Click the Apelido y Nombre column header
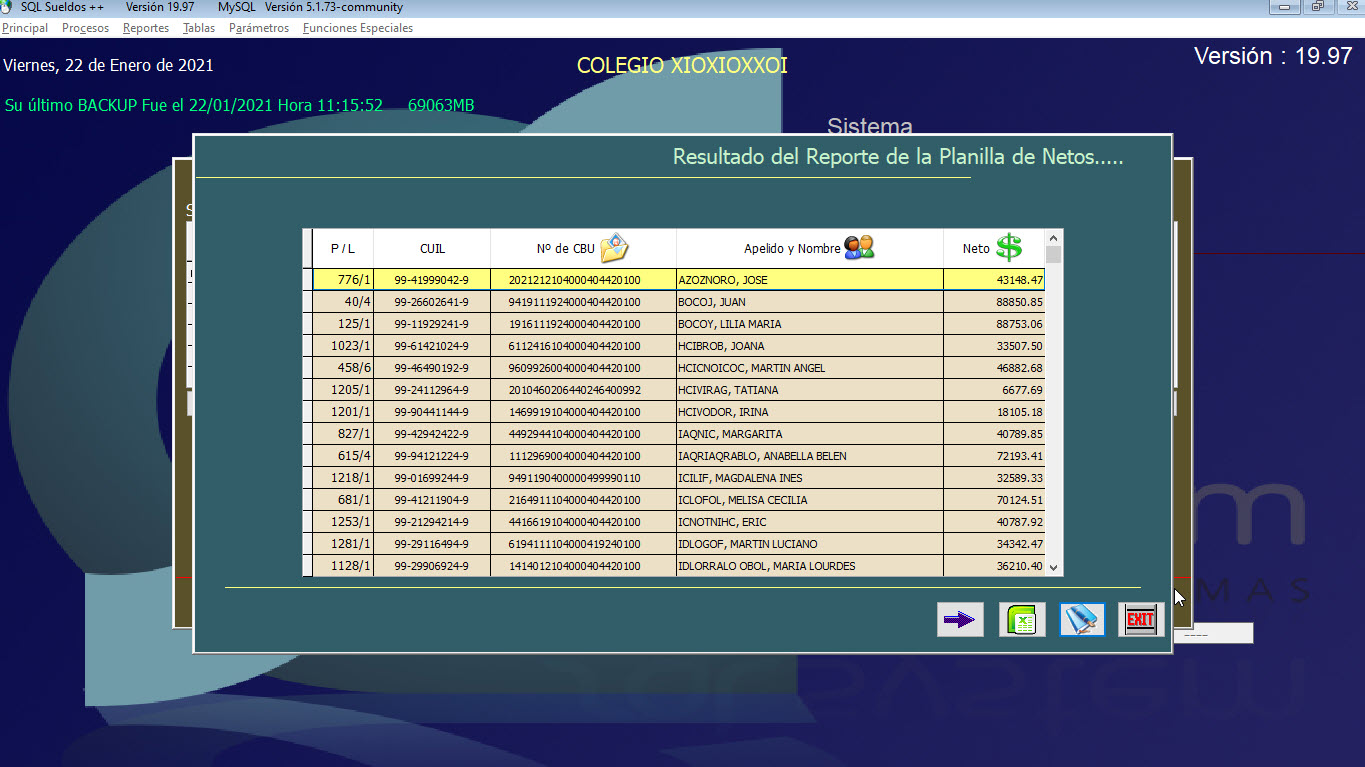1365x767 pixels. [x=810, y=249]
